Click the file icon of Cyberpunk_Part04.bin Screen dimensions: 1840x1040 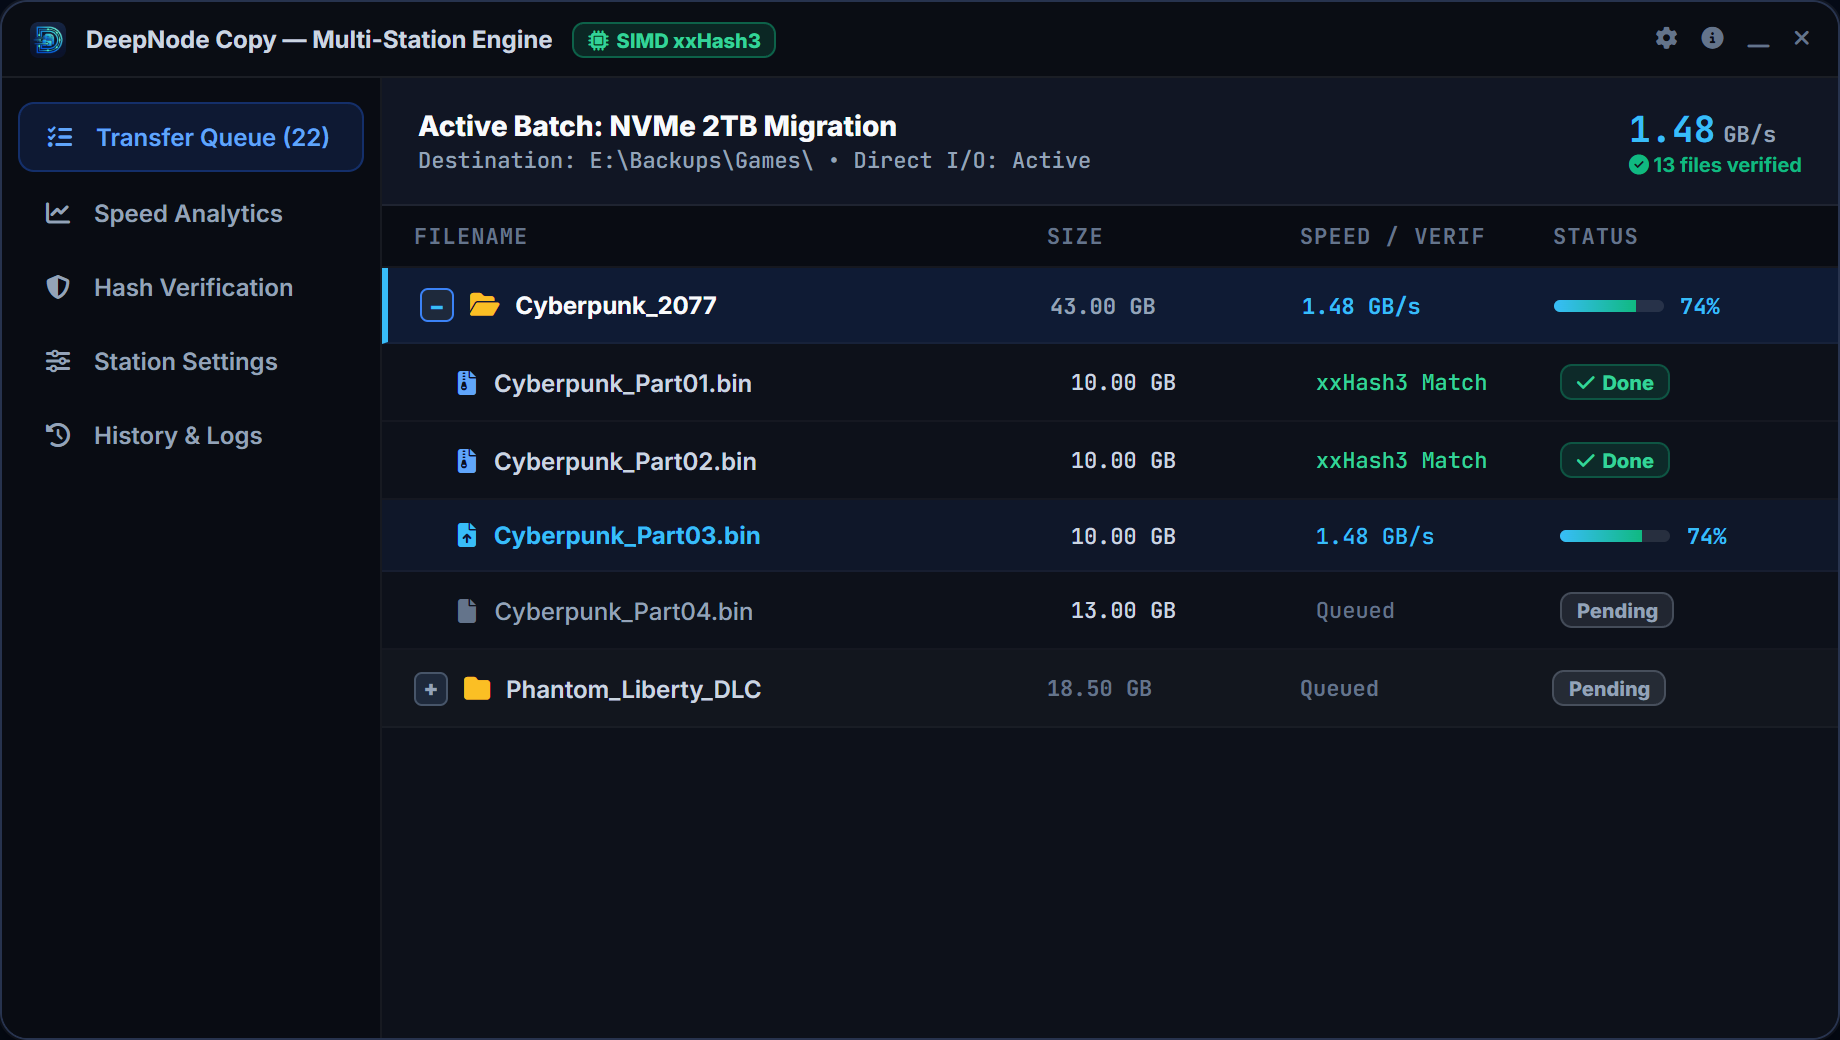tap(466, 611)
